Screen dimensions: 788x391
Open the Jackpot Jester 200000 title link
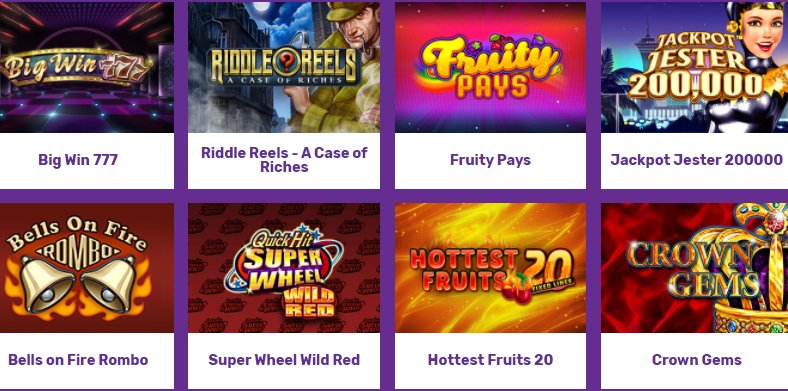tap(697, 160)
